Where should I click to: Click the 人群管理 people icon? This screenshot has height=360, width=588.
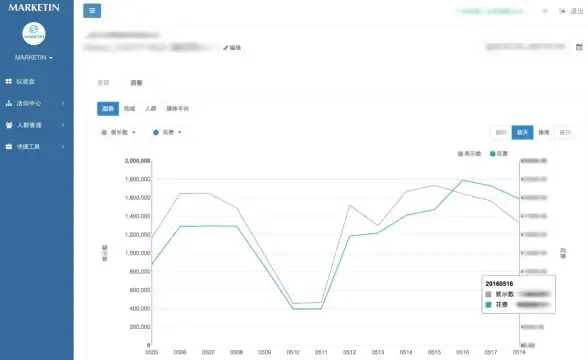[x=9, y=125]
